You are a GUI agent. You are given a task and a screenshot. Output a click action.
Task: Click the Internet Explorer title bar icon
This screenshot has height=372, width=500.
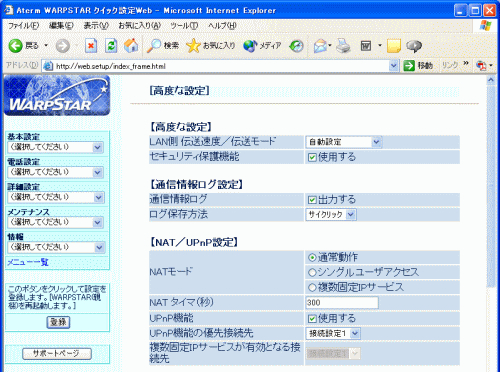click(8, 10)
